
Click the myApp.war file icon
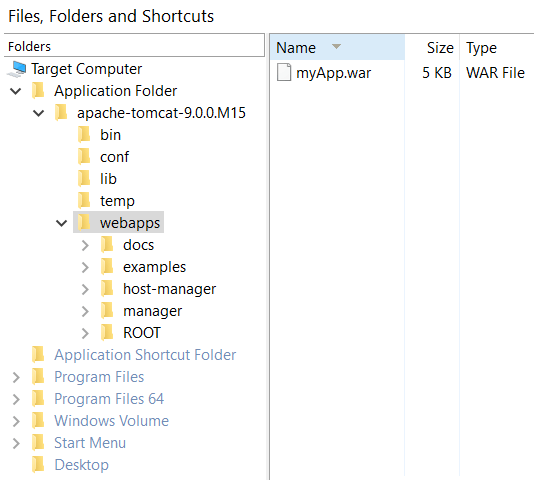(284, 72)
